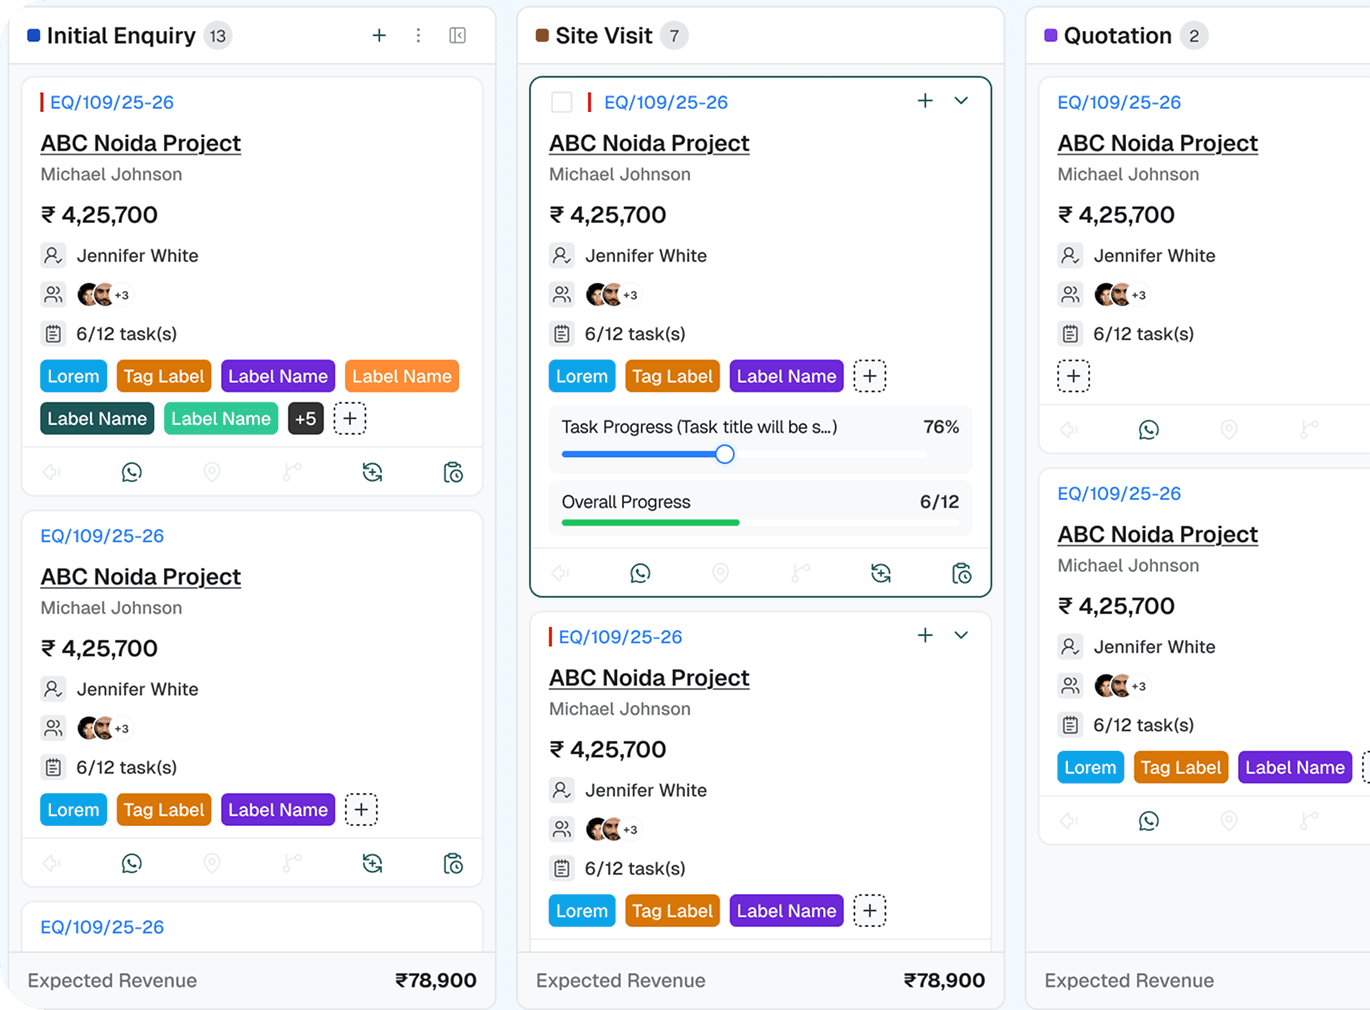Open EQ/109/25-26 link on Quotation card with labels
This screenshot has width=1370, height=1010.
[1119, 494]
